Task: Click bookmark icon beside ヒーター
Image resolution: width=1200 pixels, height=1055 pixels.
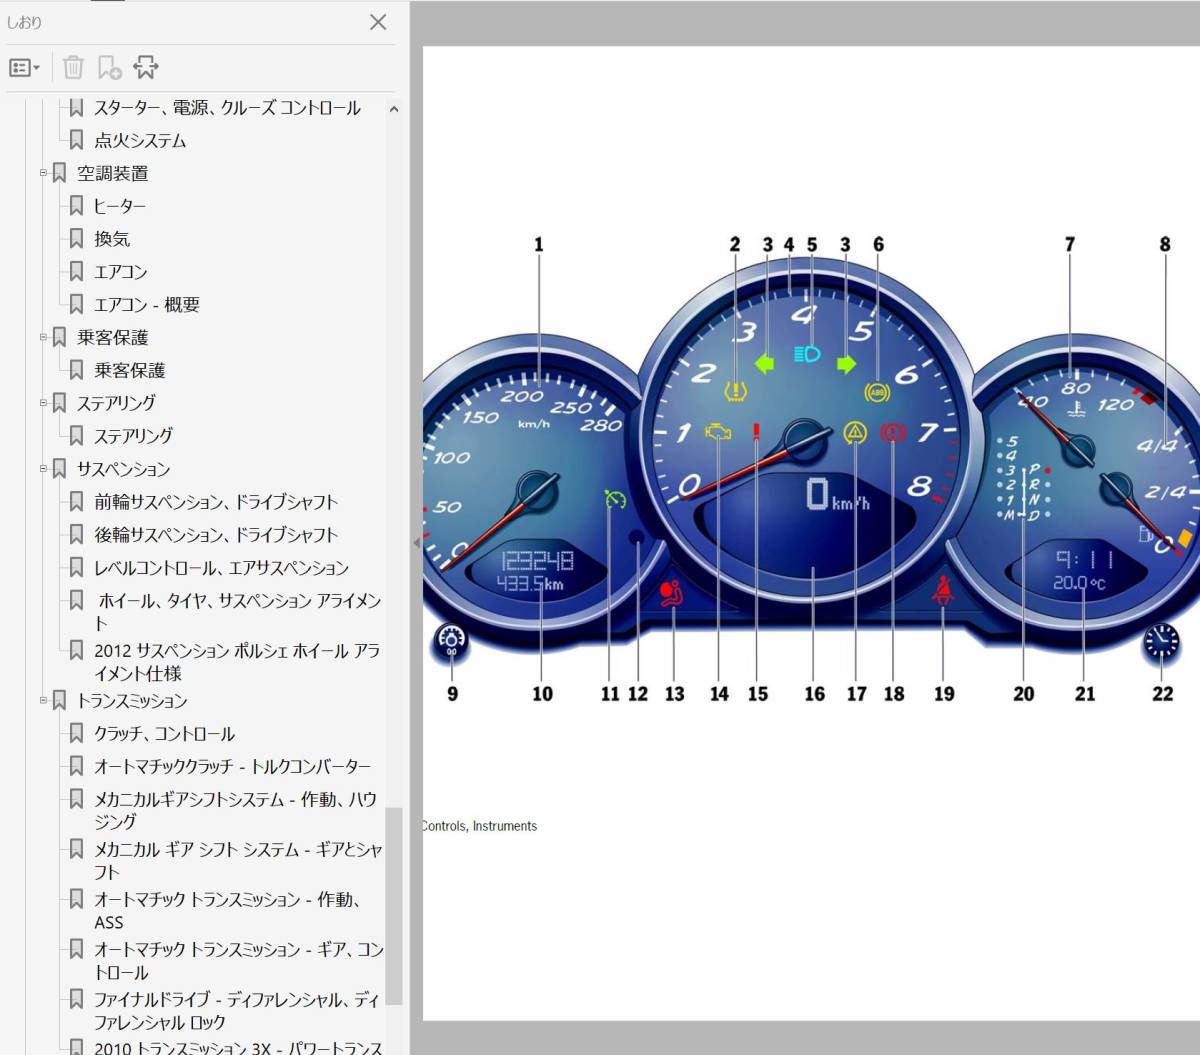Action: click(76, 206)
